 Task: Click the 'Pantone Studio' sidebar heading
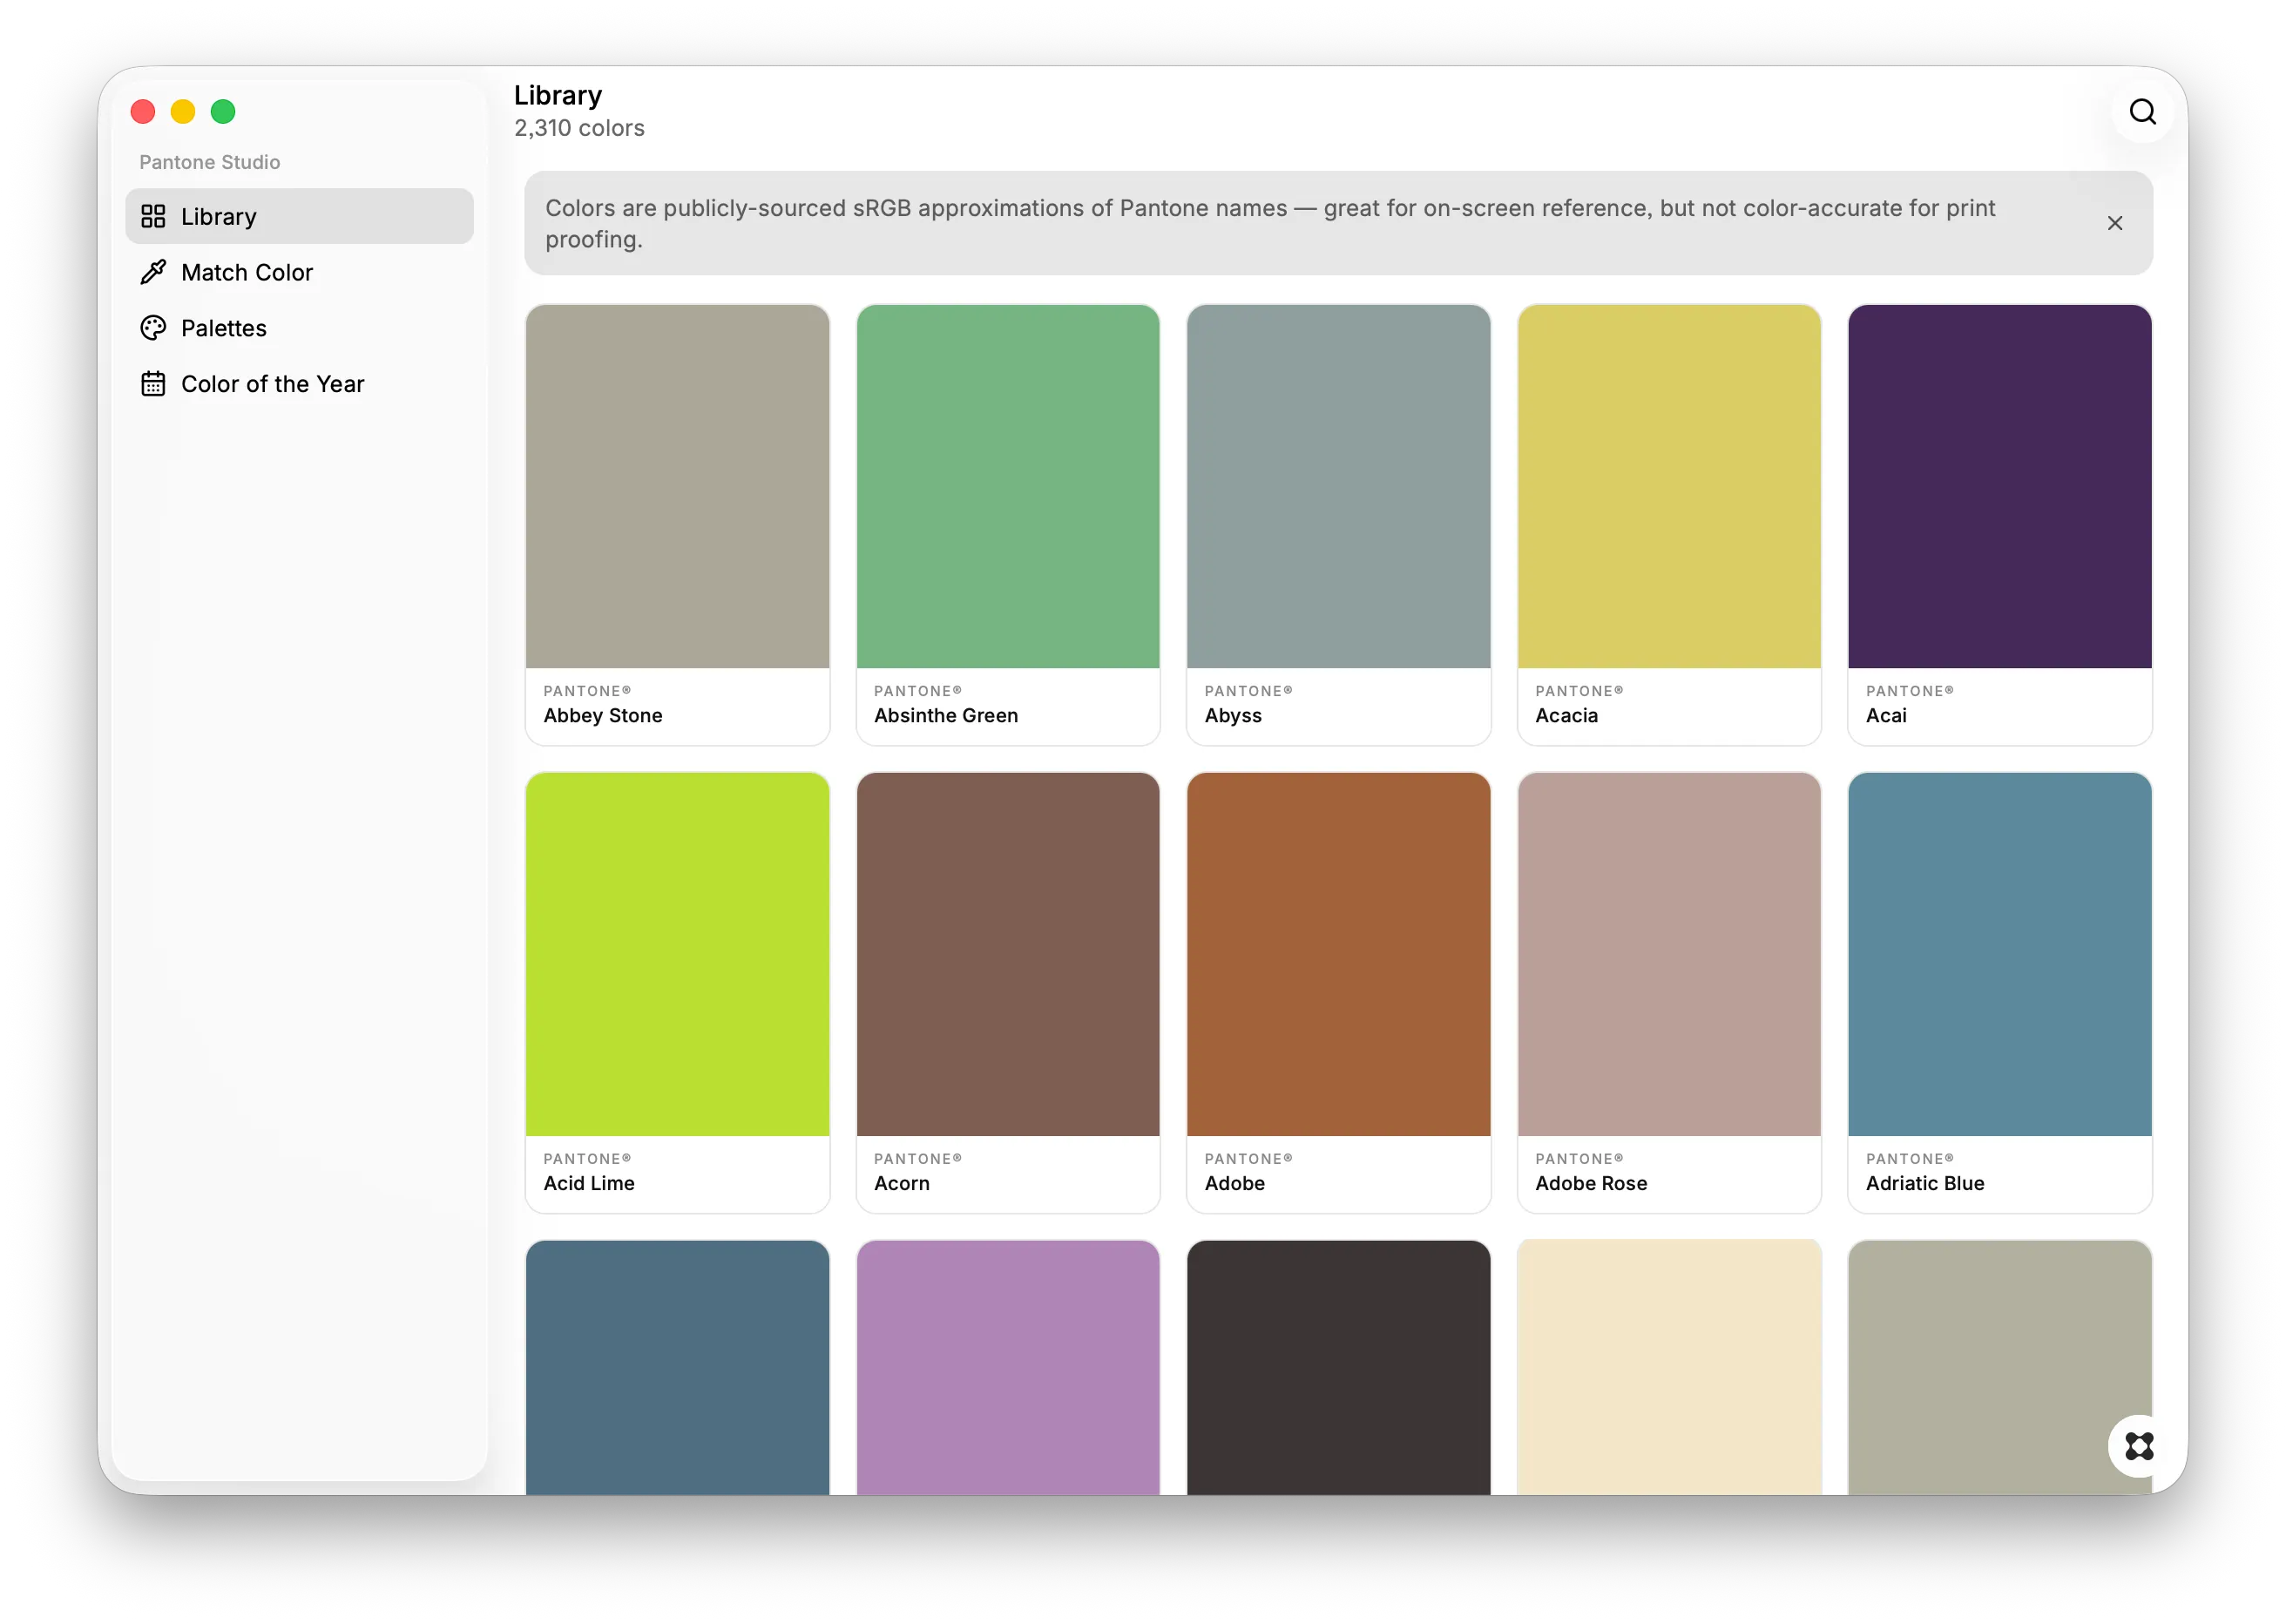209,162
